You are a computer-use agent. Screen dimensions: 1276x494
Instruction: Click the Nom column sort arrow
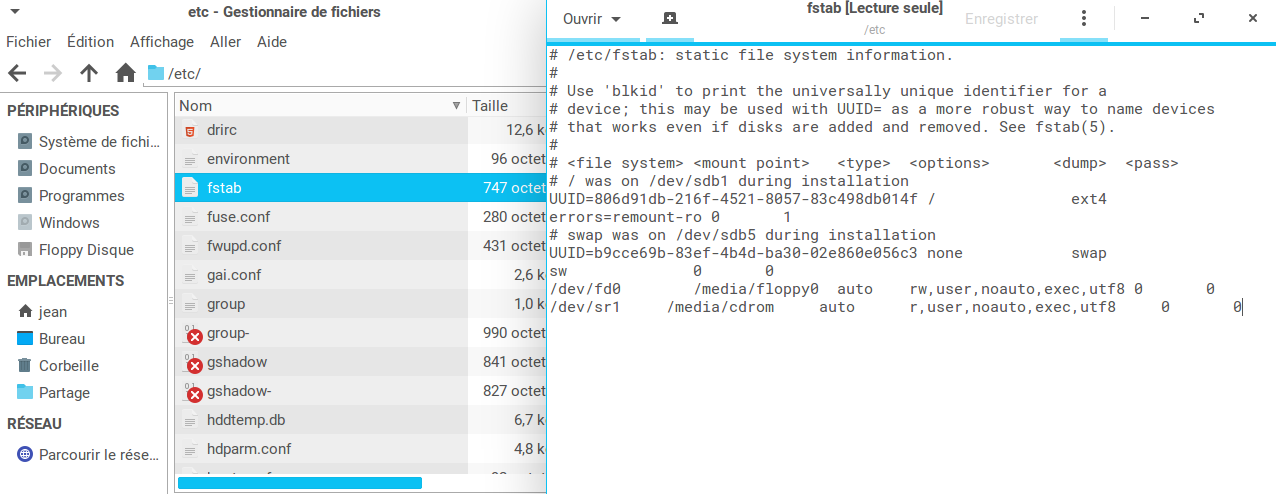coord(456,106)
